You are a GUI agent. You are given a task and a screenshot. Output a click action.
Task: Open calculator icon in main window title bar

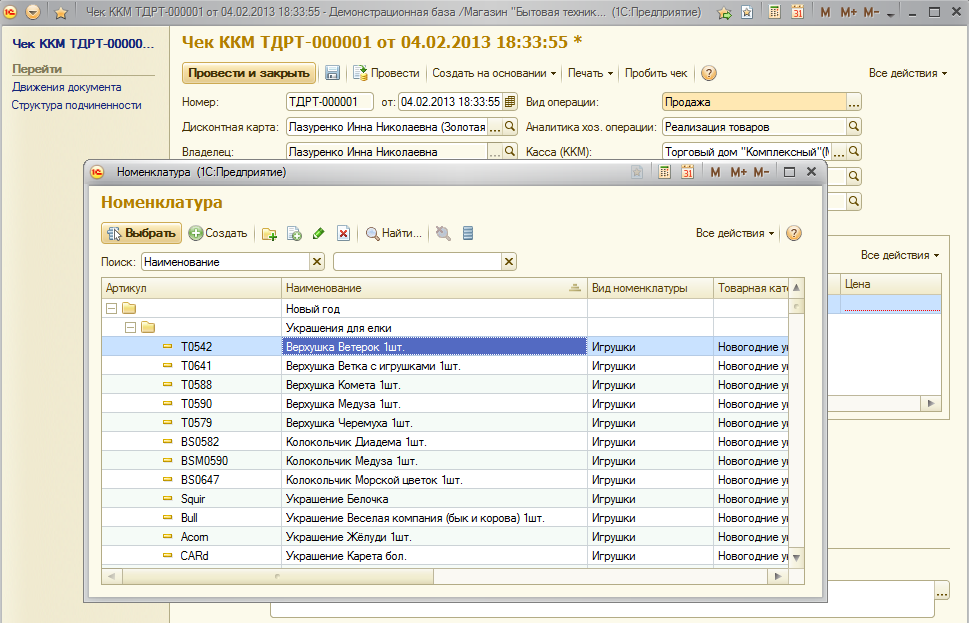pyautogui.click(x=774, y=12)
